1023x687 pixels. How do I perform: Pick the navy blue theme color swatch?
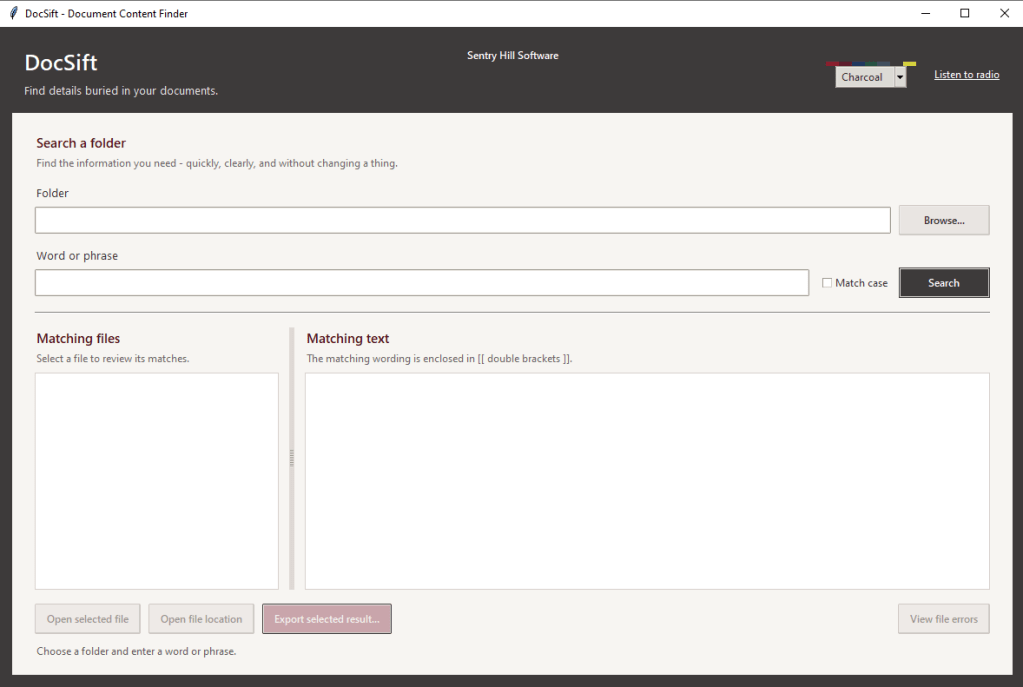pos(859,64)
